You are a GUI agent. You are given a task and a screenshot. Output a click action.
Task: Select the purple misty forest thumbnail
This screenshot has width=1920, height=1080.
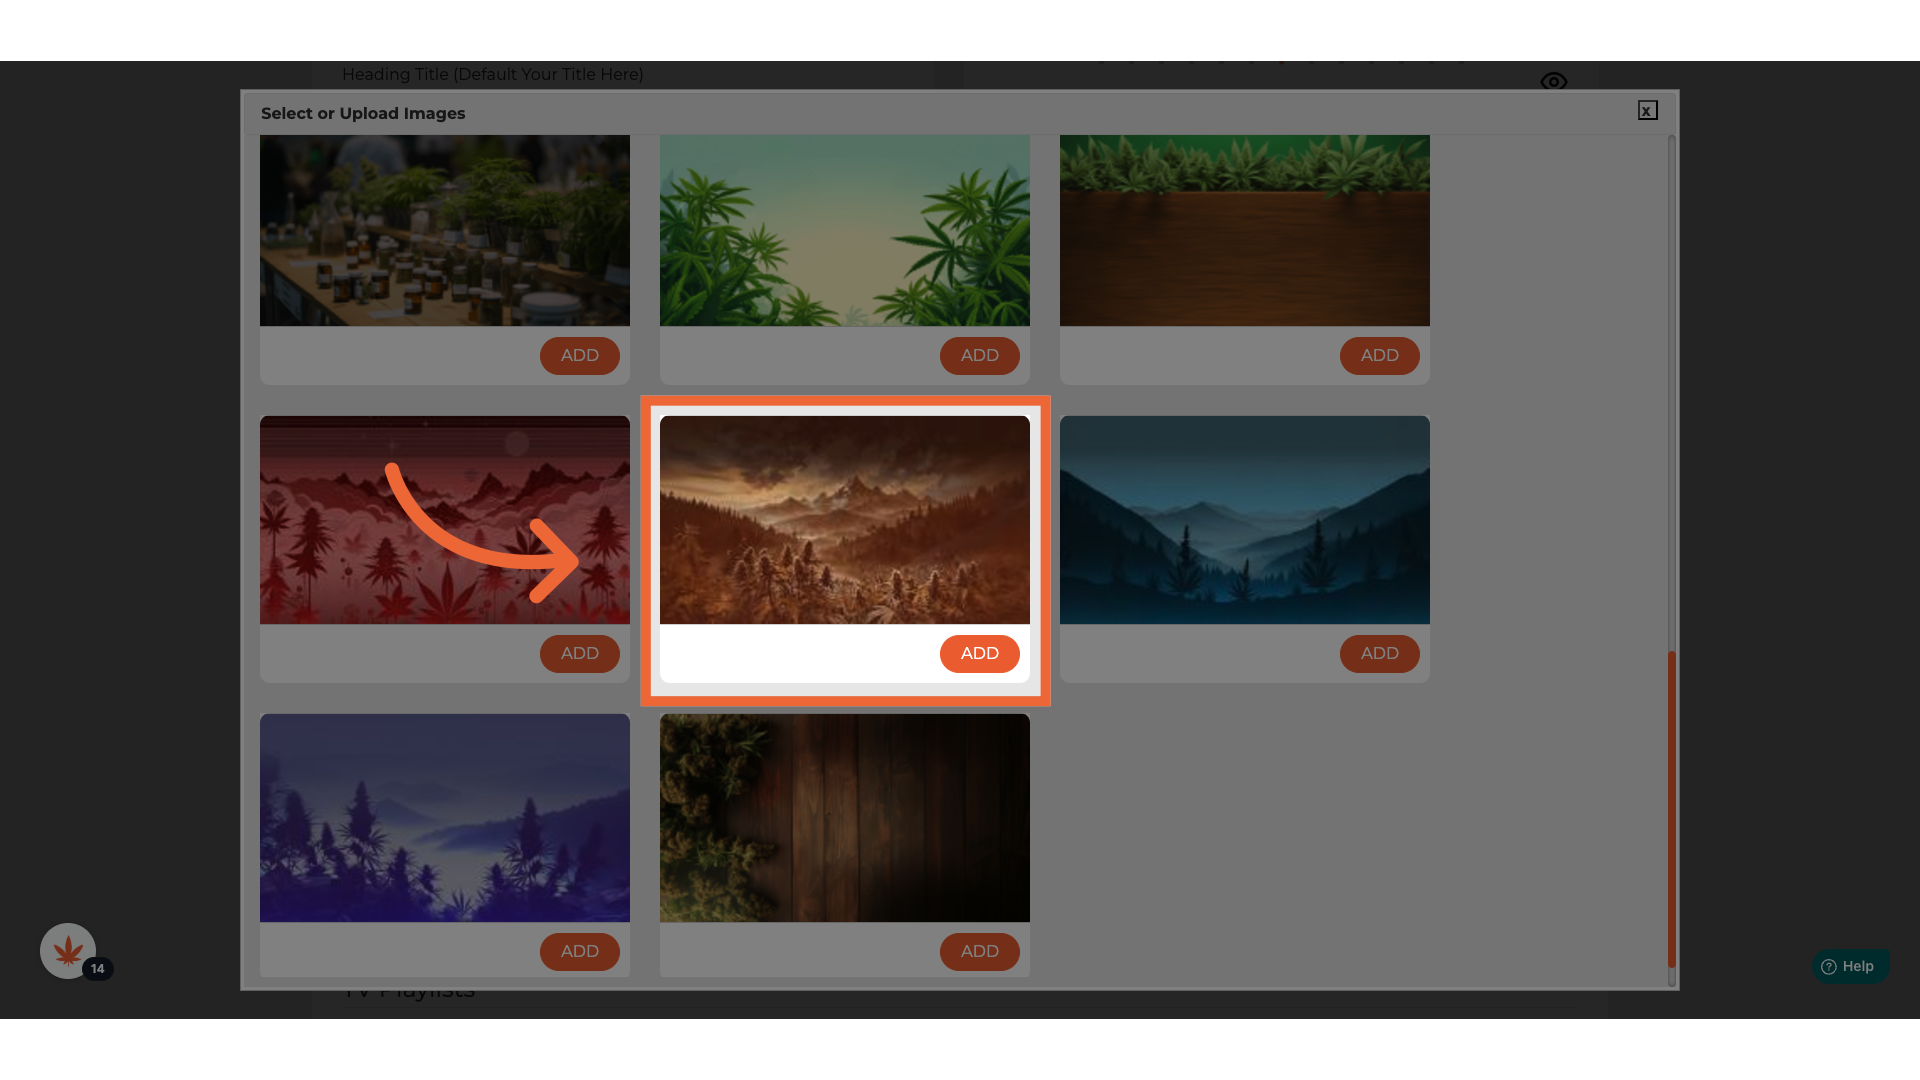(x=444, y=817)
